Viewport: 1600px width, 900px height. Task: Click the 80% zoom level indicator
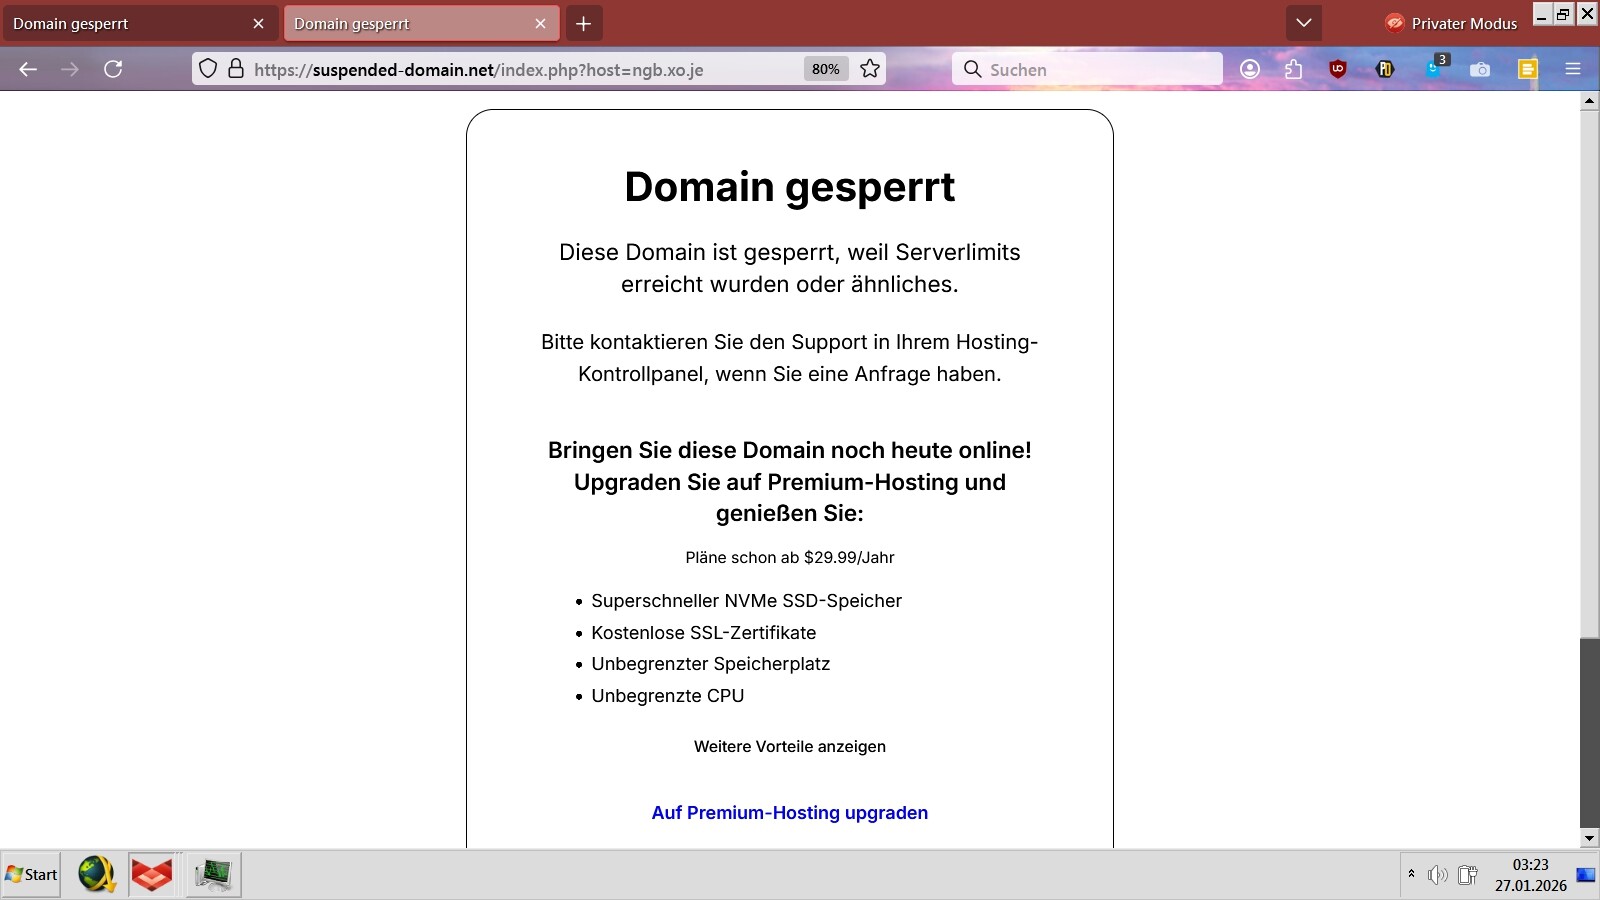(825, 69)
